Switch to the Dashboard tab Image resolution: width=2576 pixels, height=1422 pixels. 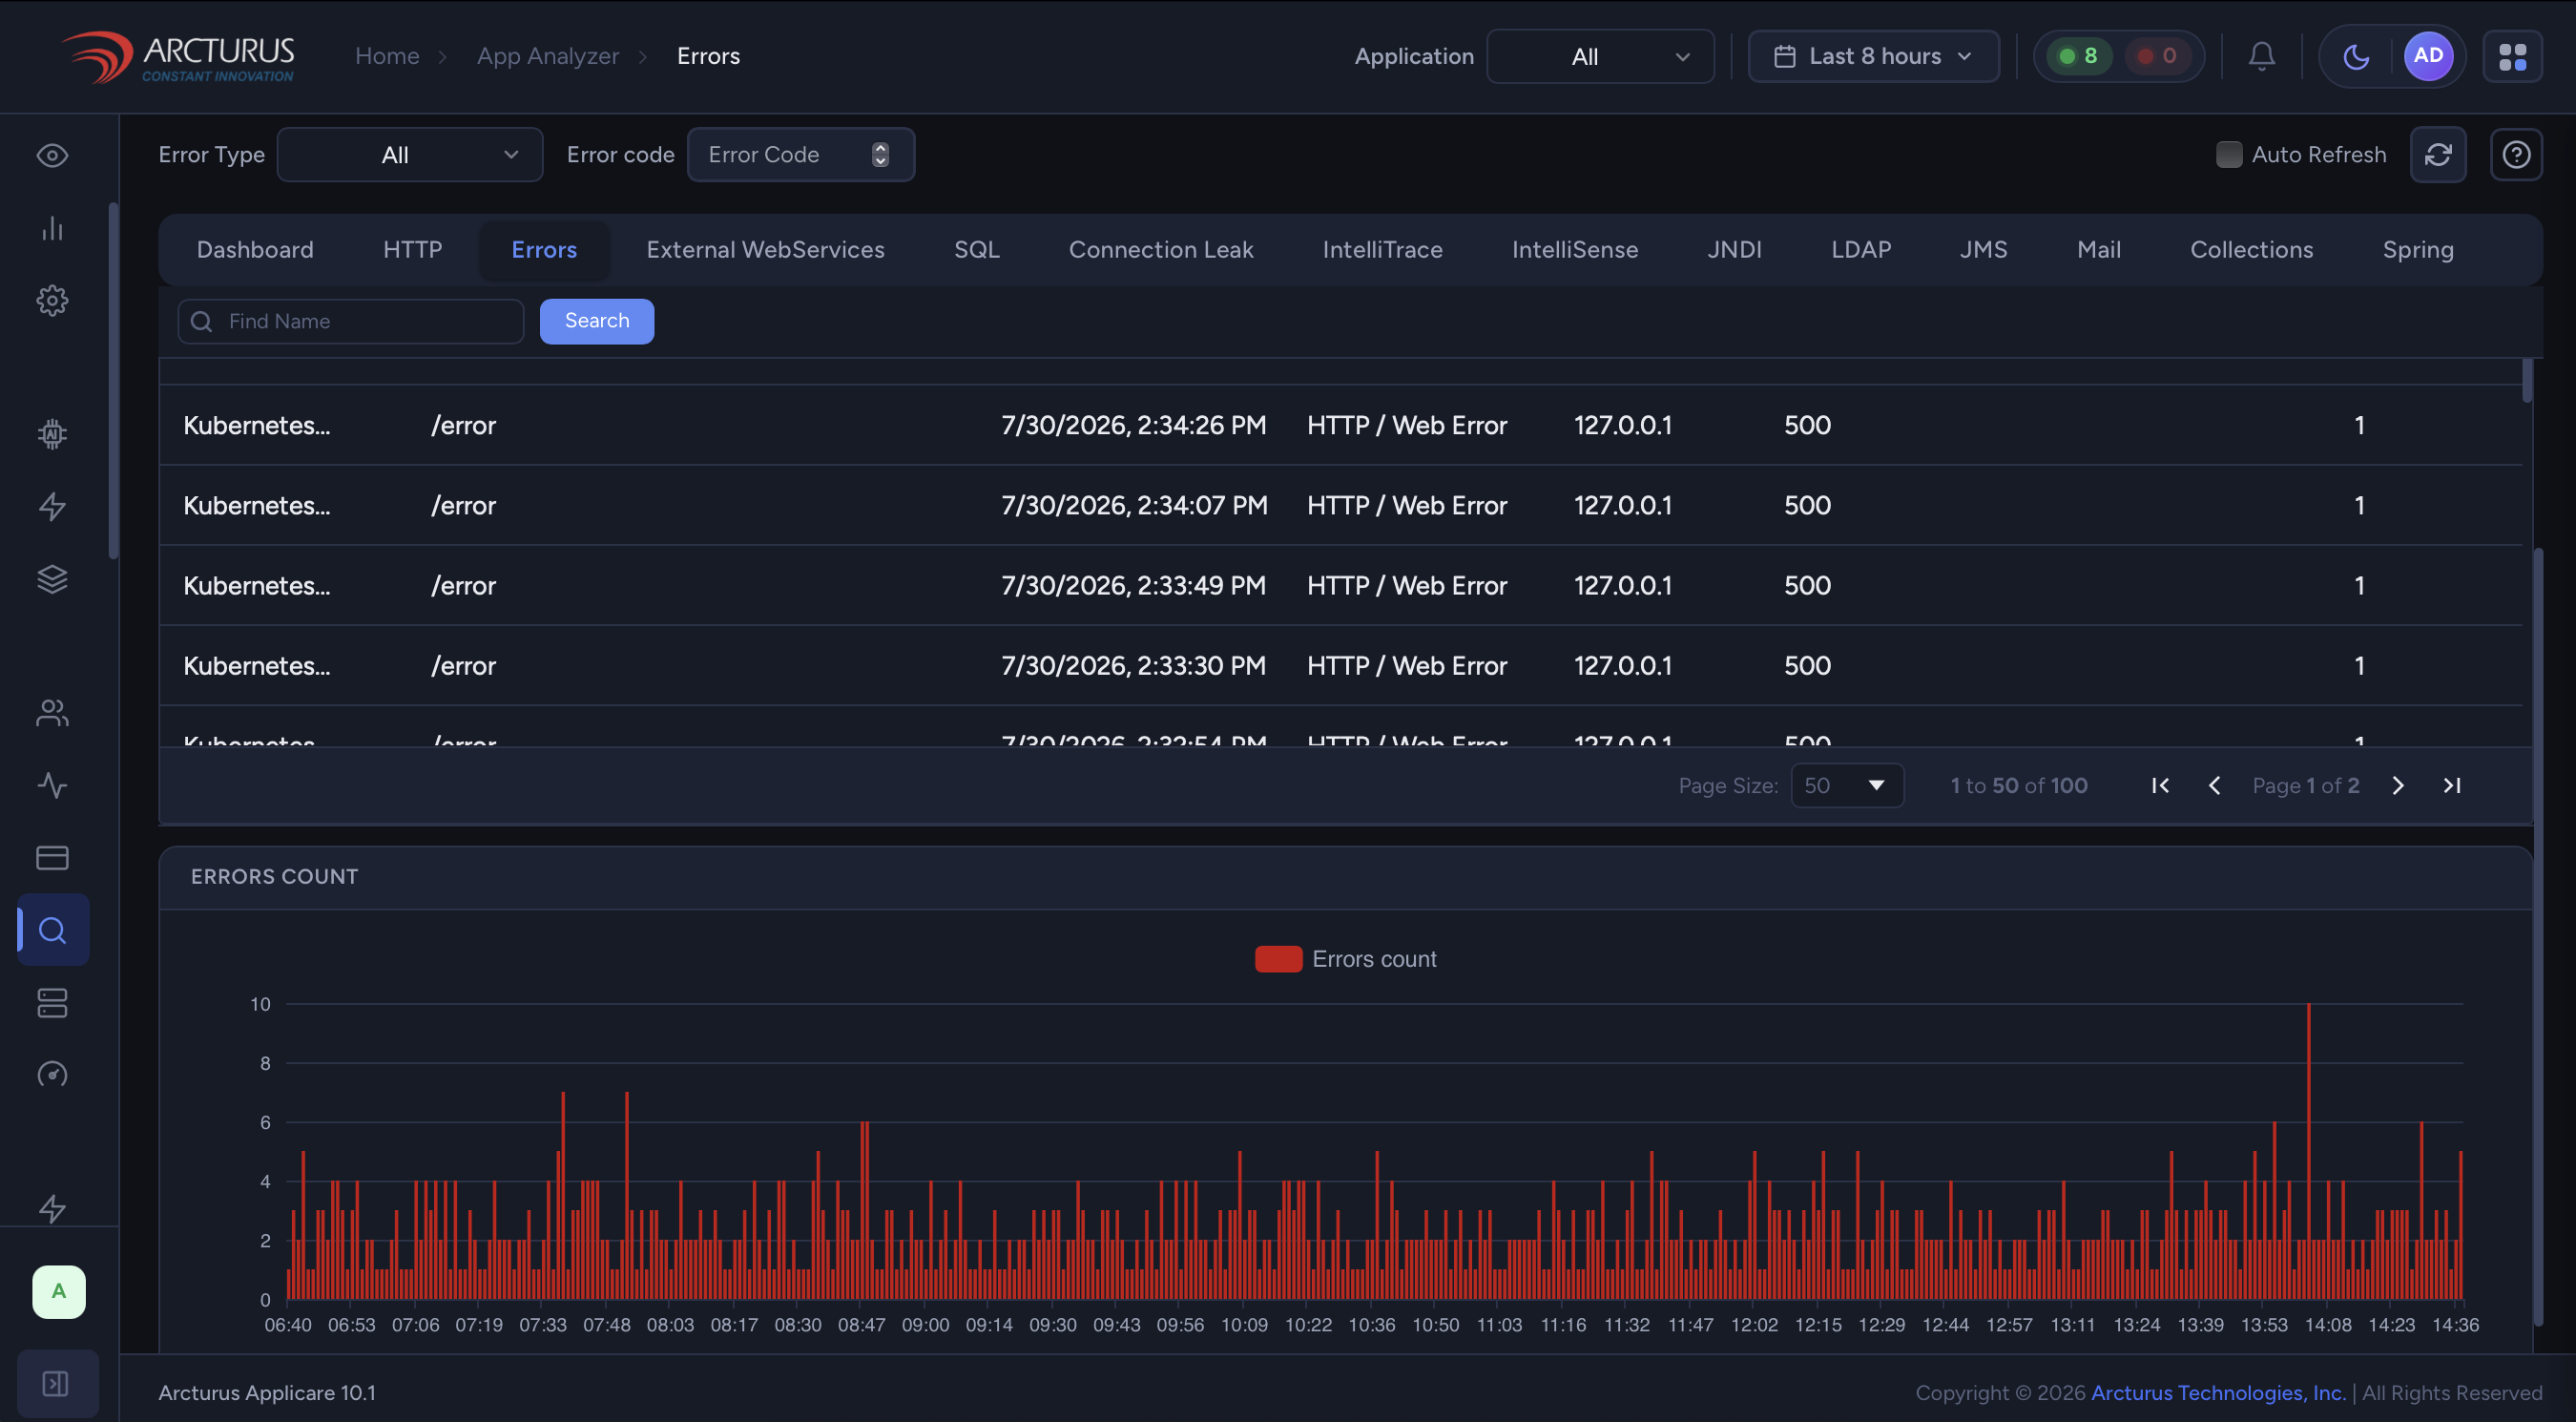[x=255, y=250]
